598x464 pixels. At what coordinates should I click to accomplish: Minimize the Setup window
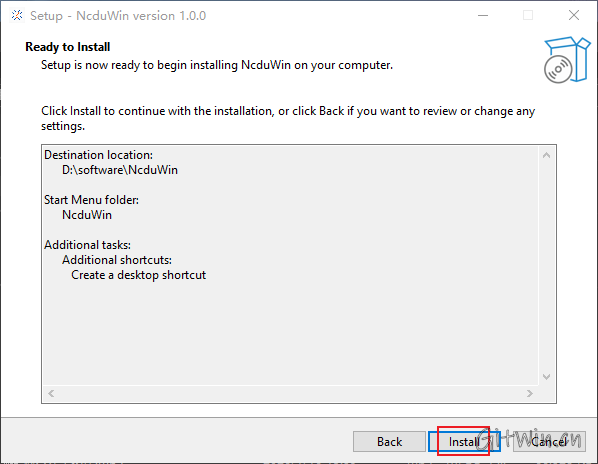[483, 16]
